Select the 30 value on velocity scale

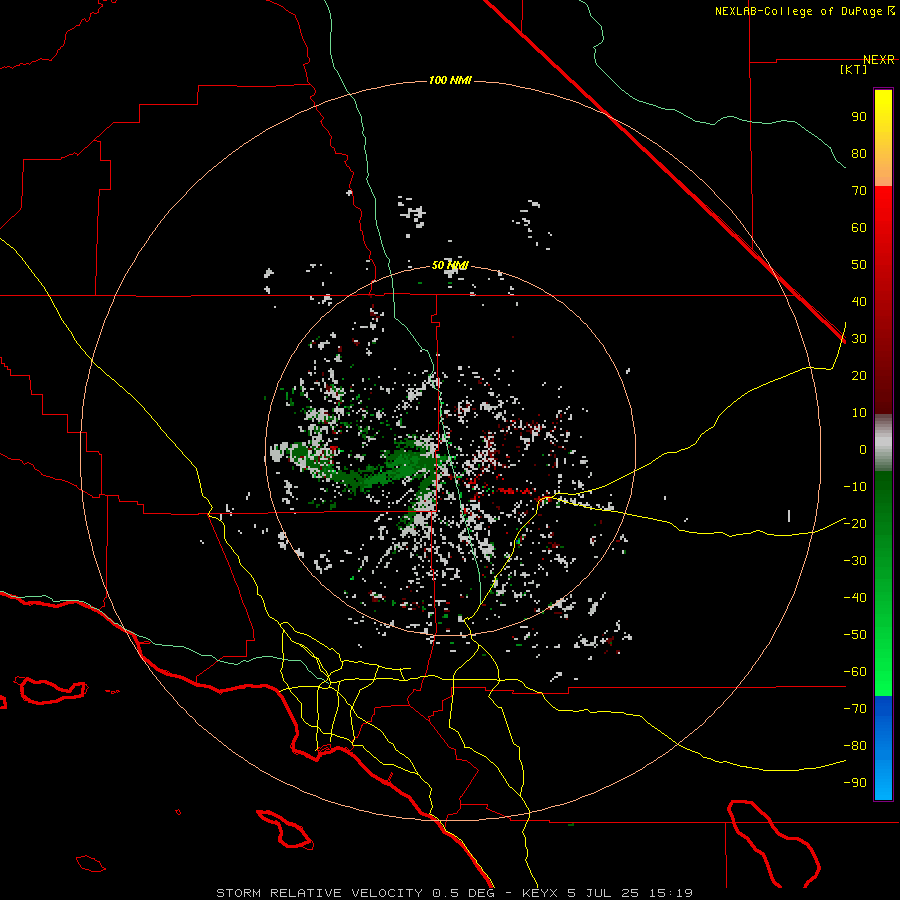[x=859, y=339]
